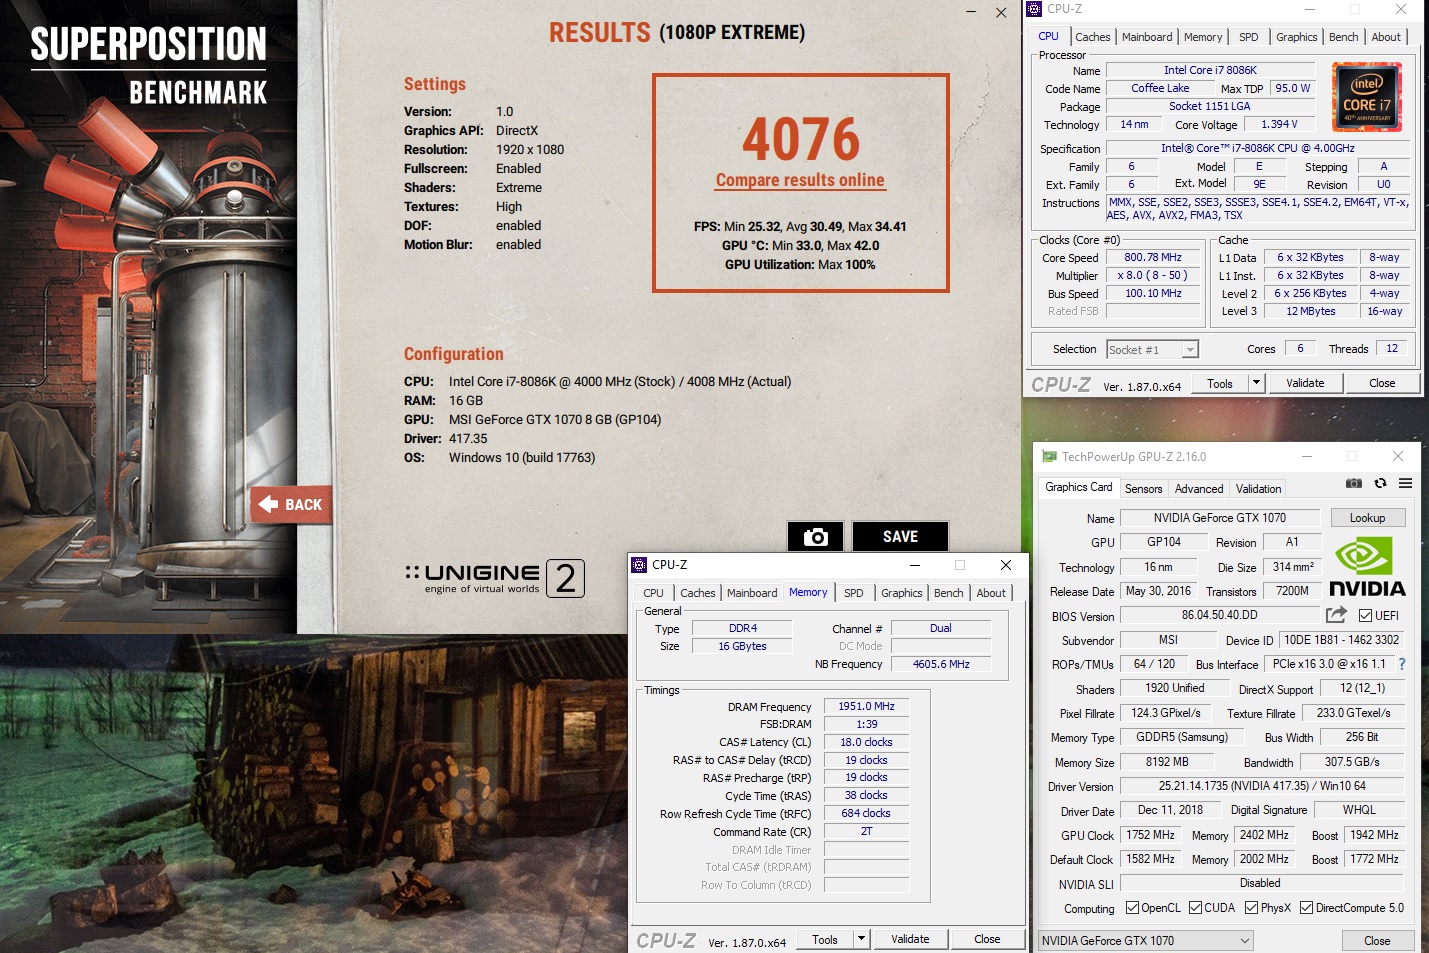Click the BIOS Version field 86.04.50.40.DD
The height and width of the screenshot is (953, 1429).
pyautogui.click(x=1220, y=615)
